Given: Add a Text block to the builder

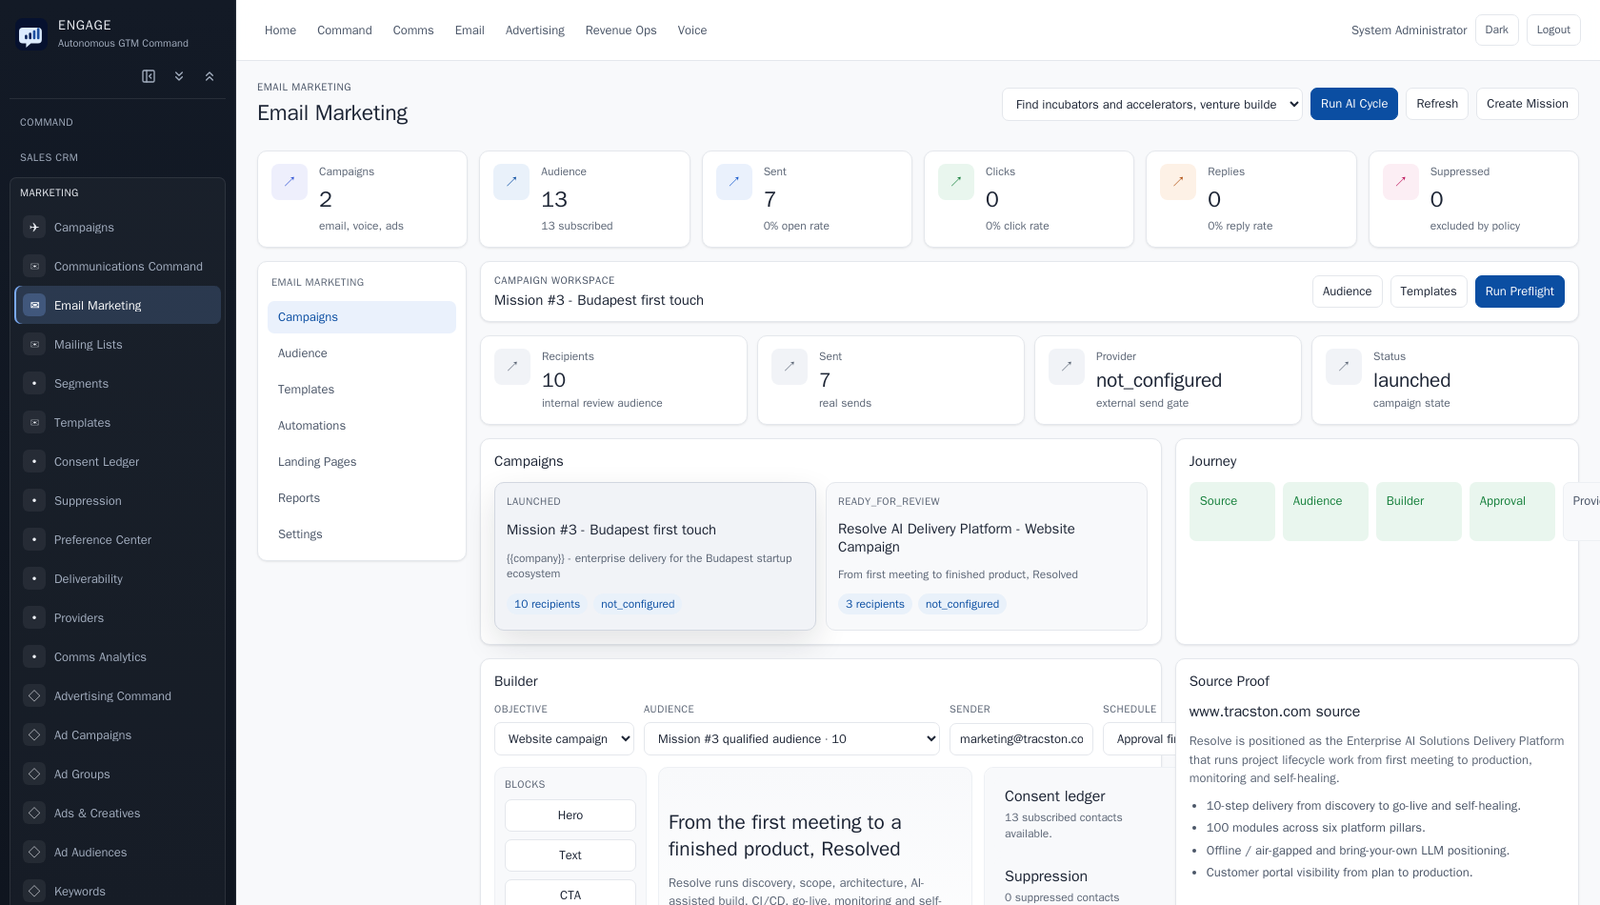Looking at the screenshot, I should [x=570, y=855].
